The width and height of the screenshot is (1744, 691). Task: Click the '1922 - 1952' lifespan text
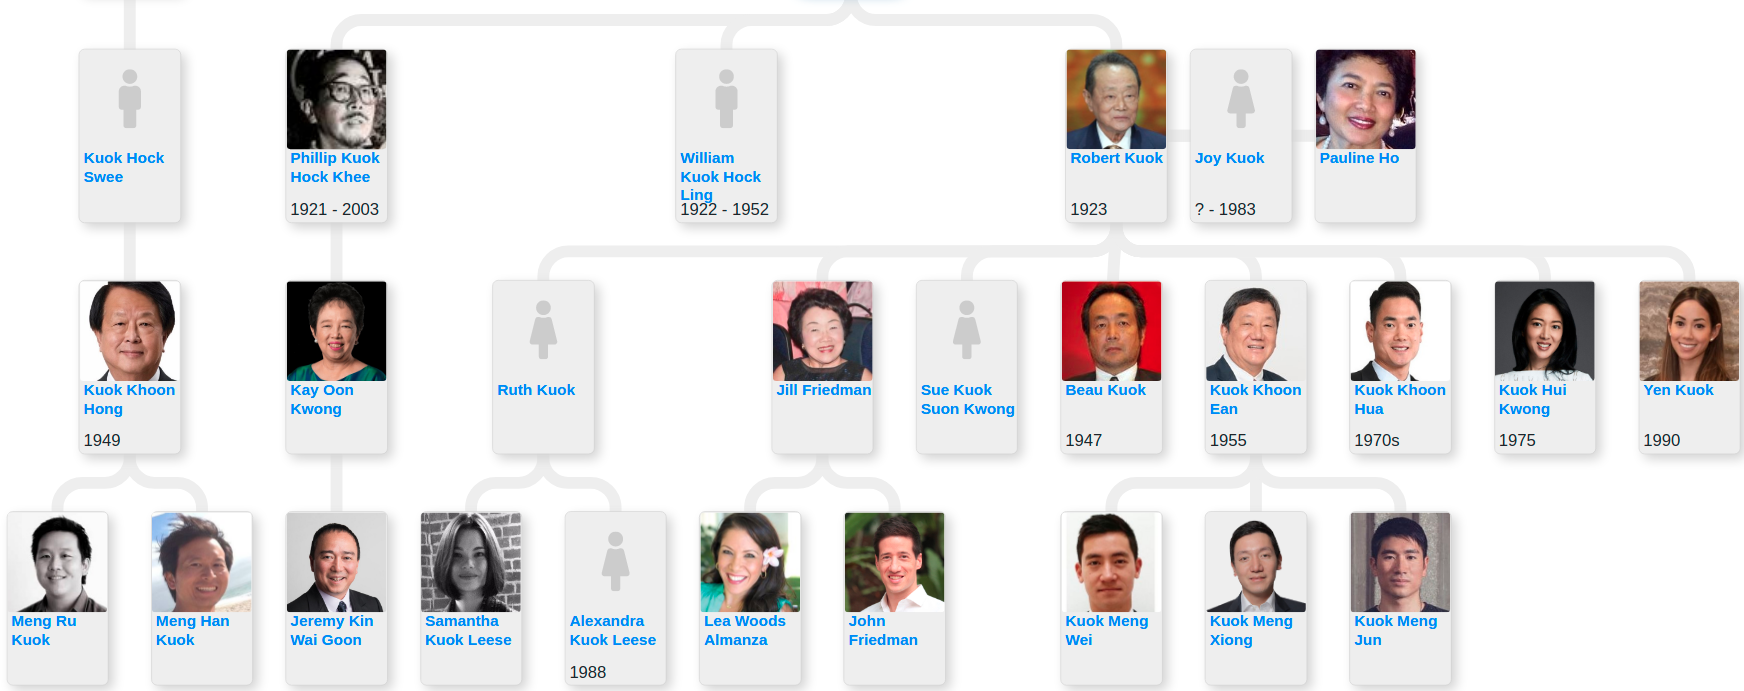(725, 209)
